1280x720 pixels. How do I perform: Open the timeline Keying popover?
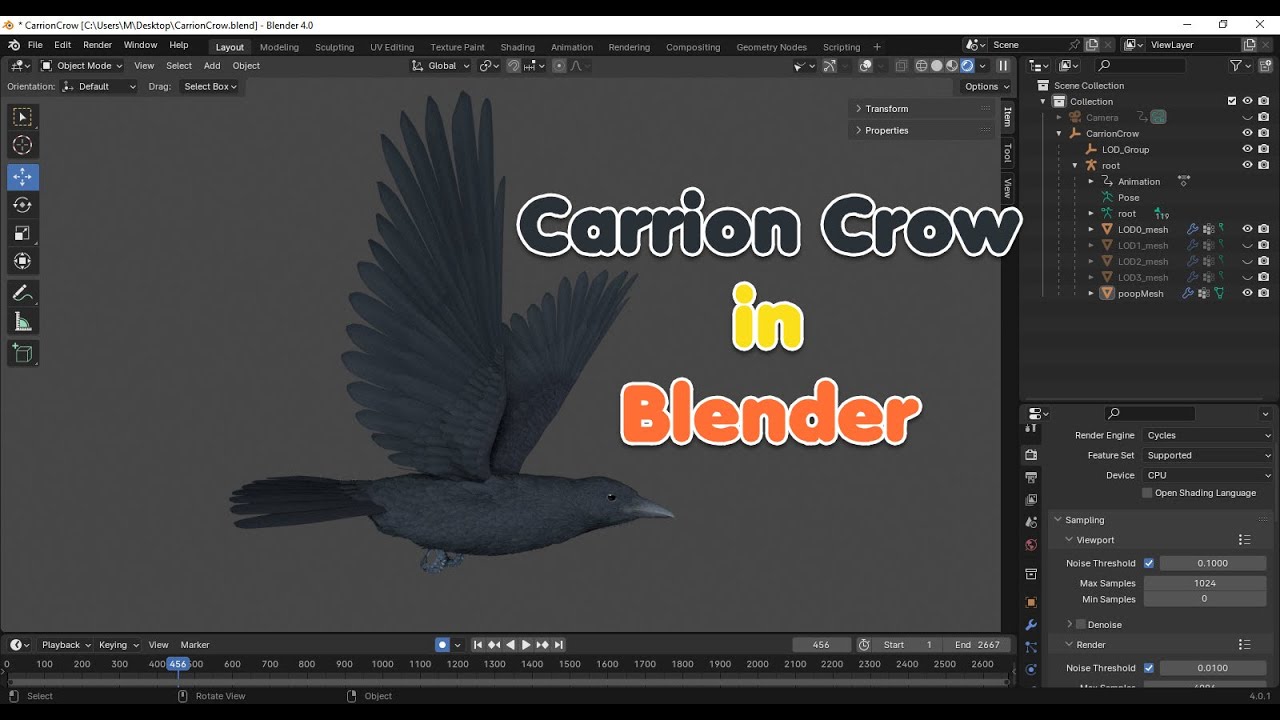point(118,645)
